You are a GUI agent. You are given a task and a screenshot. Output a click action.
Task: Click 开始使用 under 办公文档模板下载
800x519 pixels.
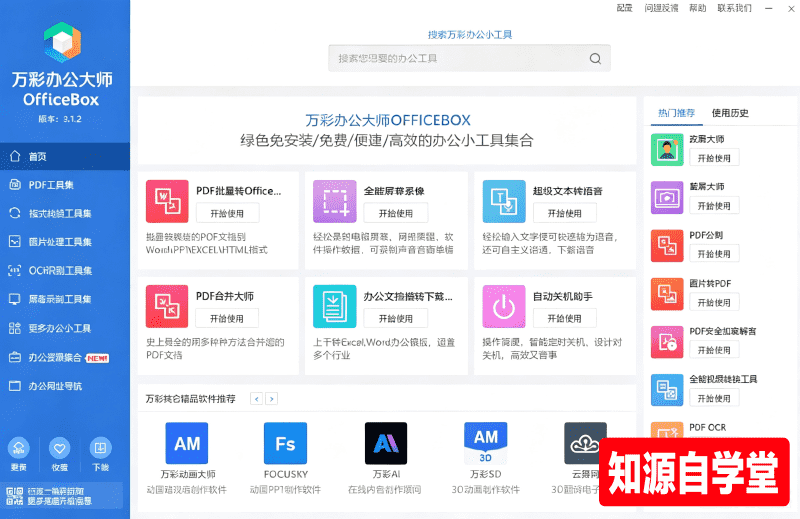coord(395,318)
